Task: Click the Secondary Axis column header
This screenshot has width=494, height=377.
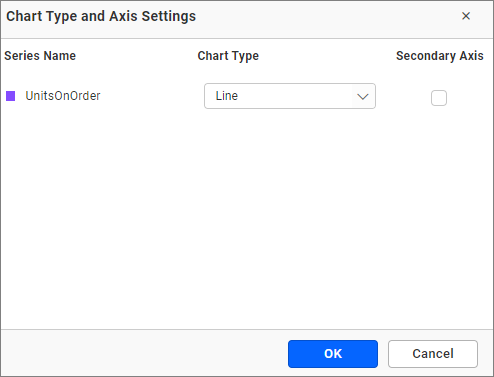Action: coord(440,56)
